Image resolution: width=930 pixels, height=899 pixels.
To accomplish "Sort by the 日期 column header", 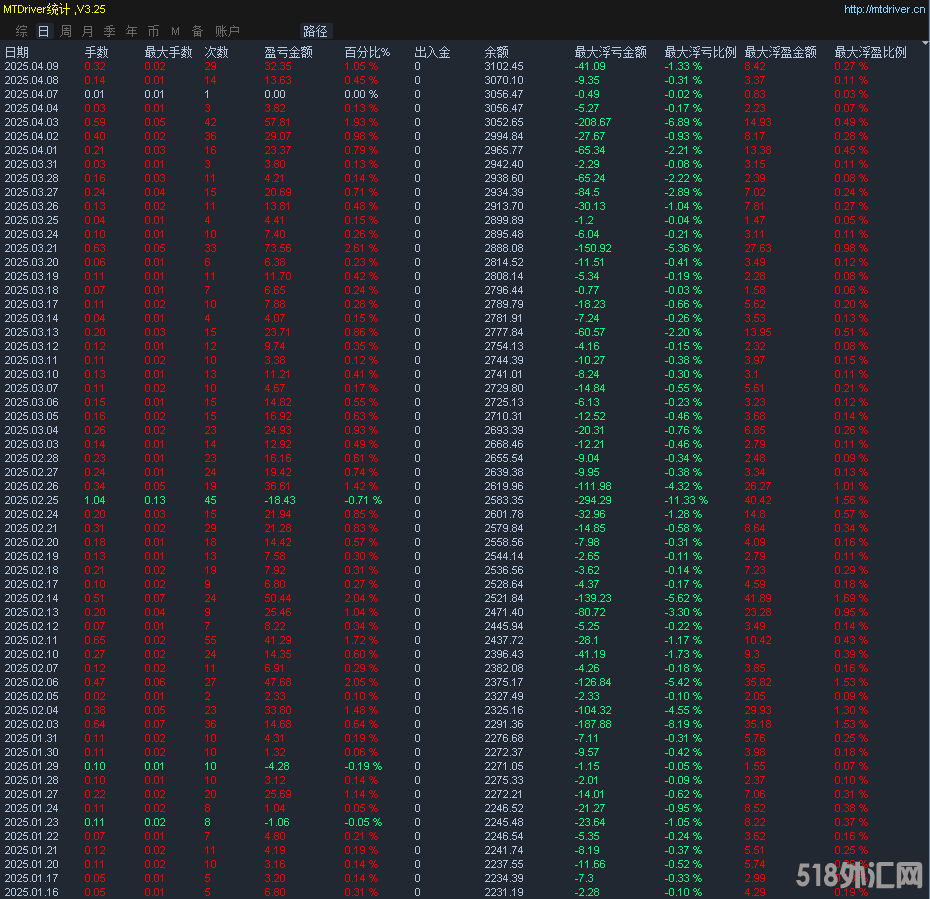I will [x=17, y=52].
